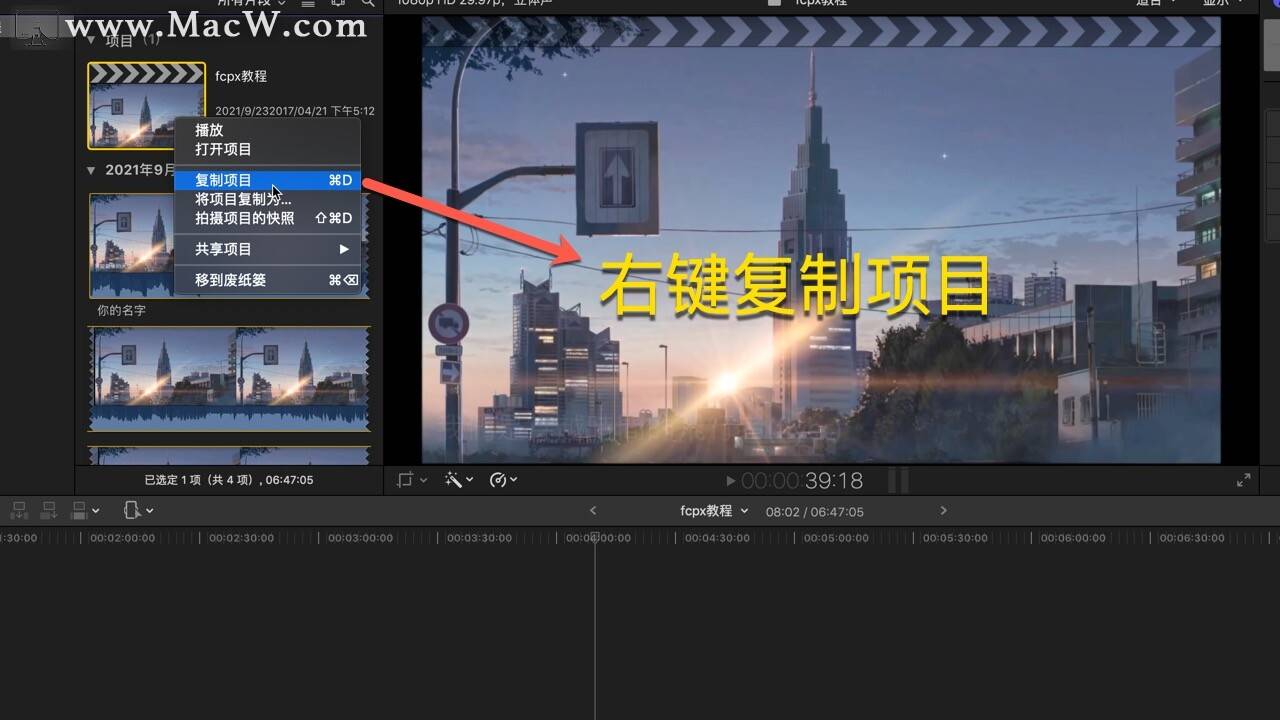Go back in timeline history

(x=593, y=511)
